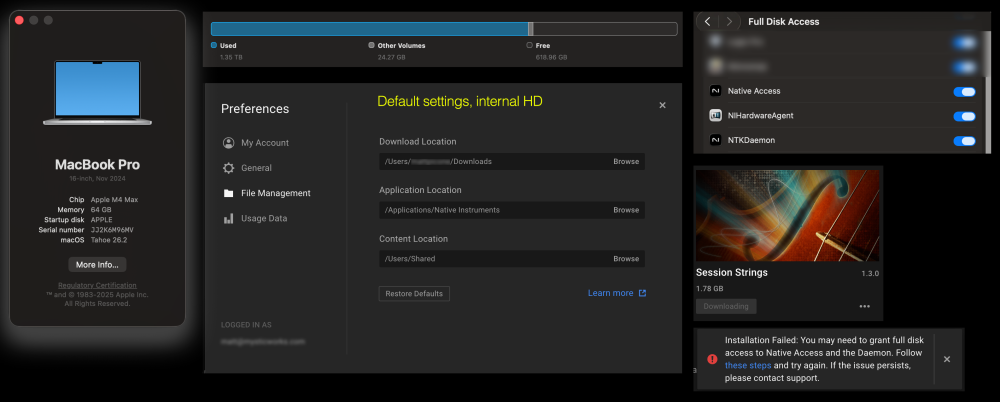The height and width of the screenshot is (402, 1000).
Task: Restore Defaults in File Management
Action: click(414, 294)
